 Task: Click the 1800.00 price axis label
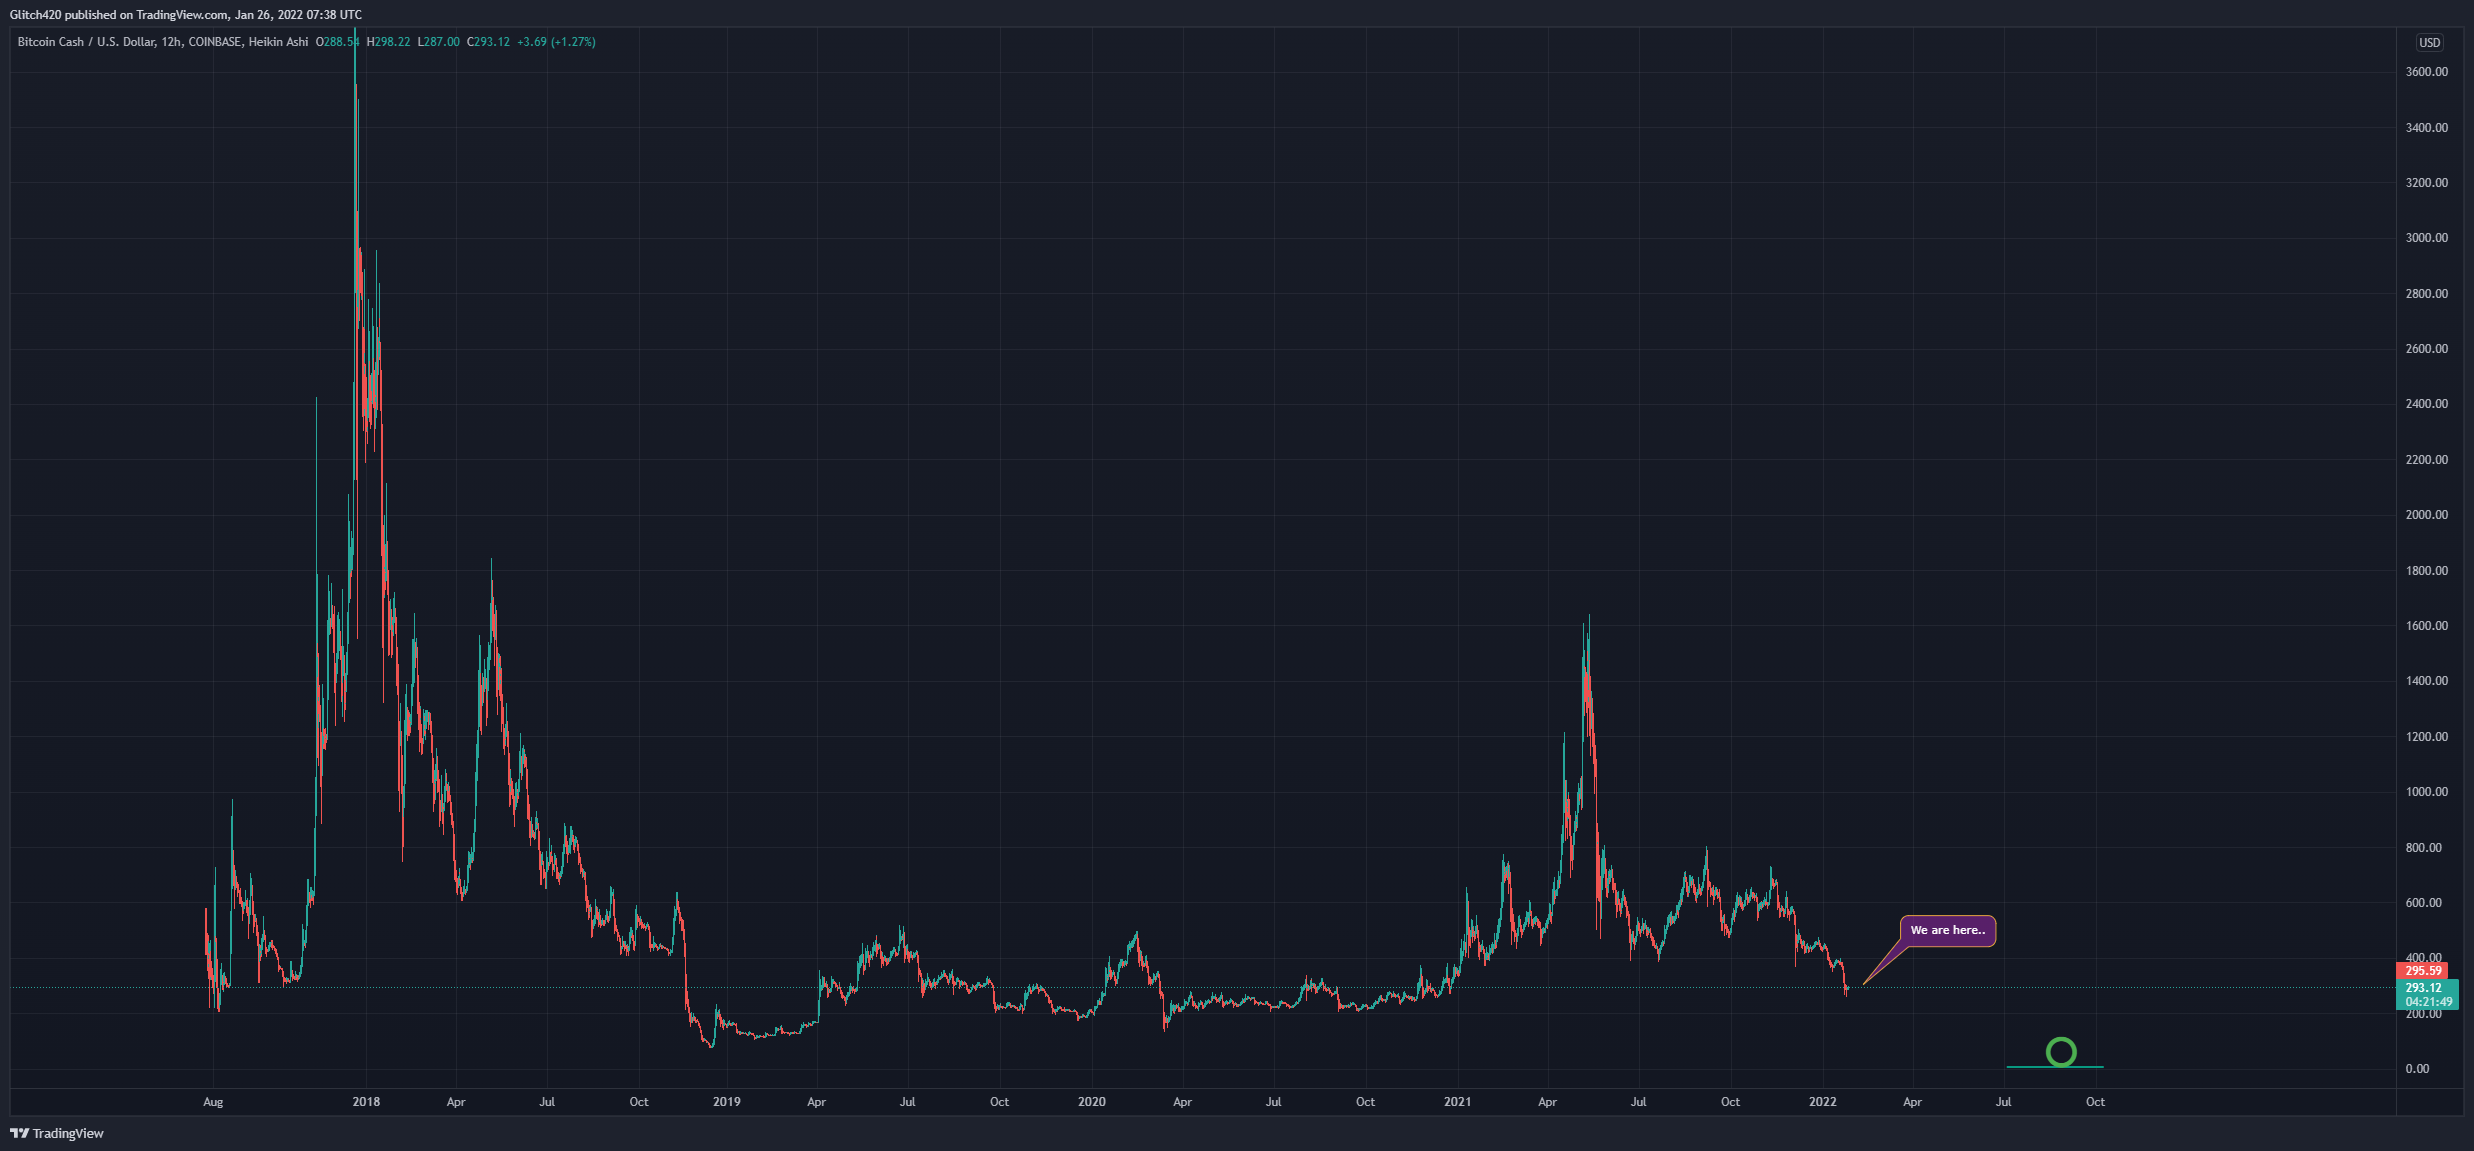2427,571
